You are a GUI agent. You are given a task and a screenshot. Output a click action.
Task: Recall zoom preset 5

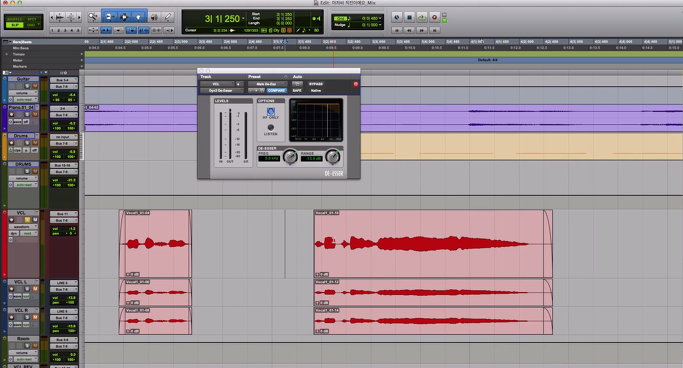pos(78,30)
